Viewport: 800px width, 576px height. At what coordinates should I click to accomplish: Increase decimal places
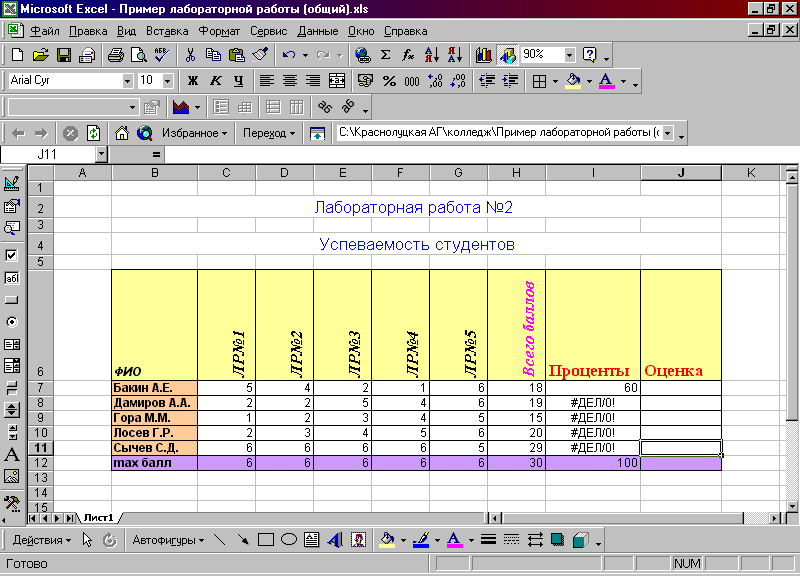point(435,81)
